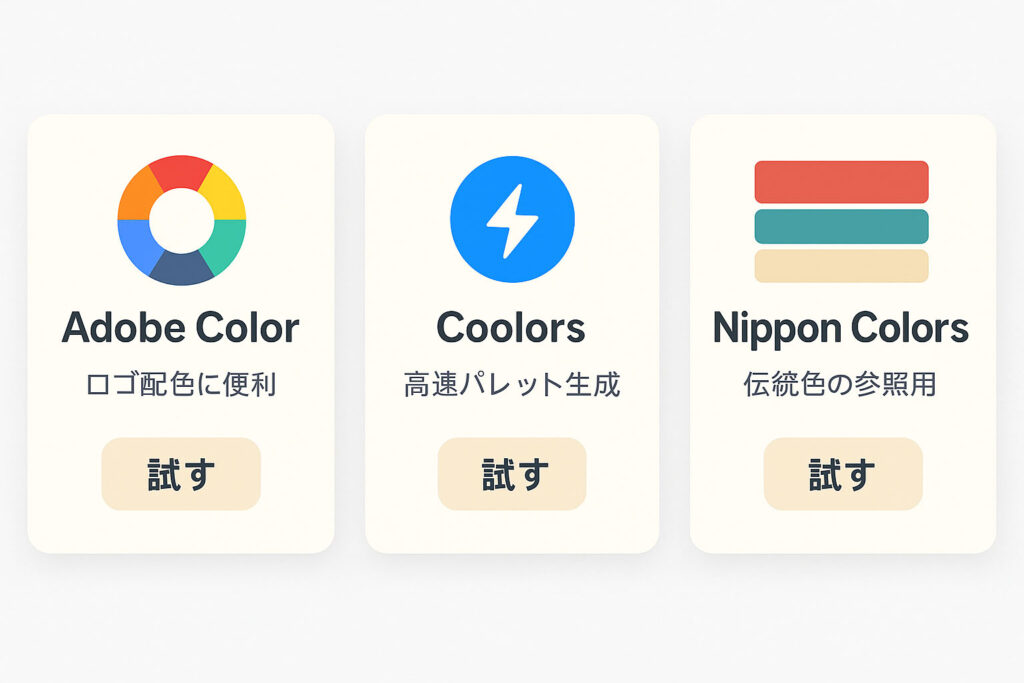Click 試す button under Adobe Color
This screenshot has height=683, width=1024.
(x=181, y=474)
